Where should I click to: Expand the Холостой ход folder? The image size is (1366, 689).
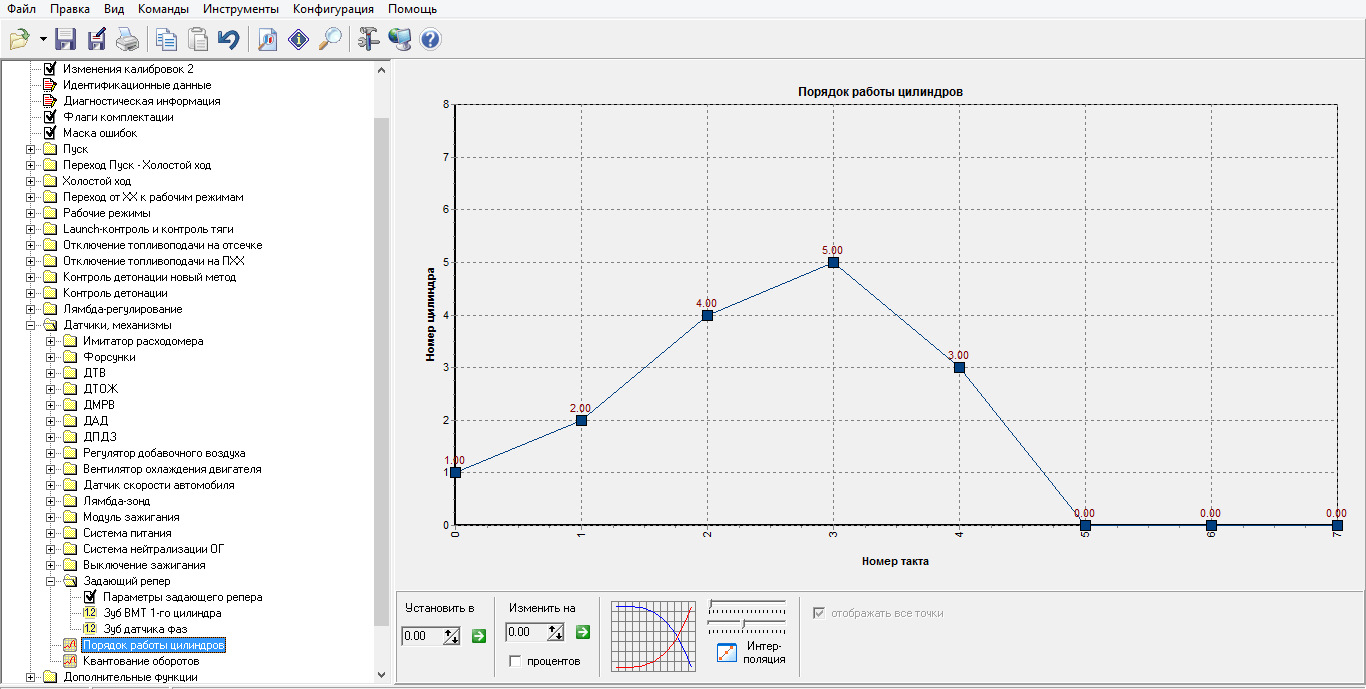(x=31, y=181)
